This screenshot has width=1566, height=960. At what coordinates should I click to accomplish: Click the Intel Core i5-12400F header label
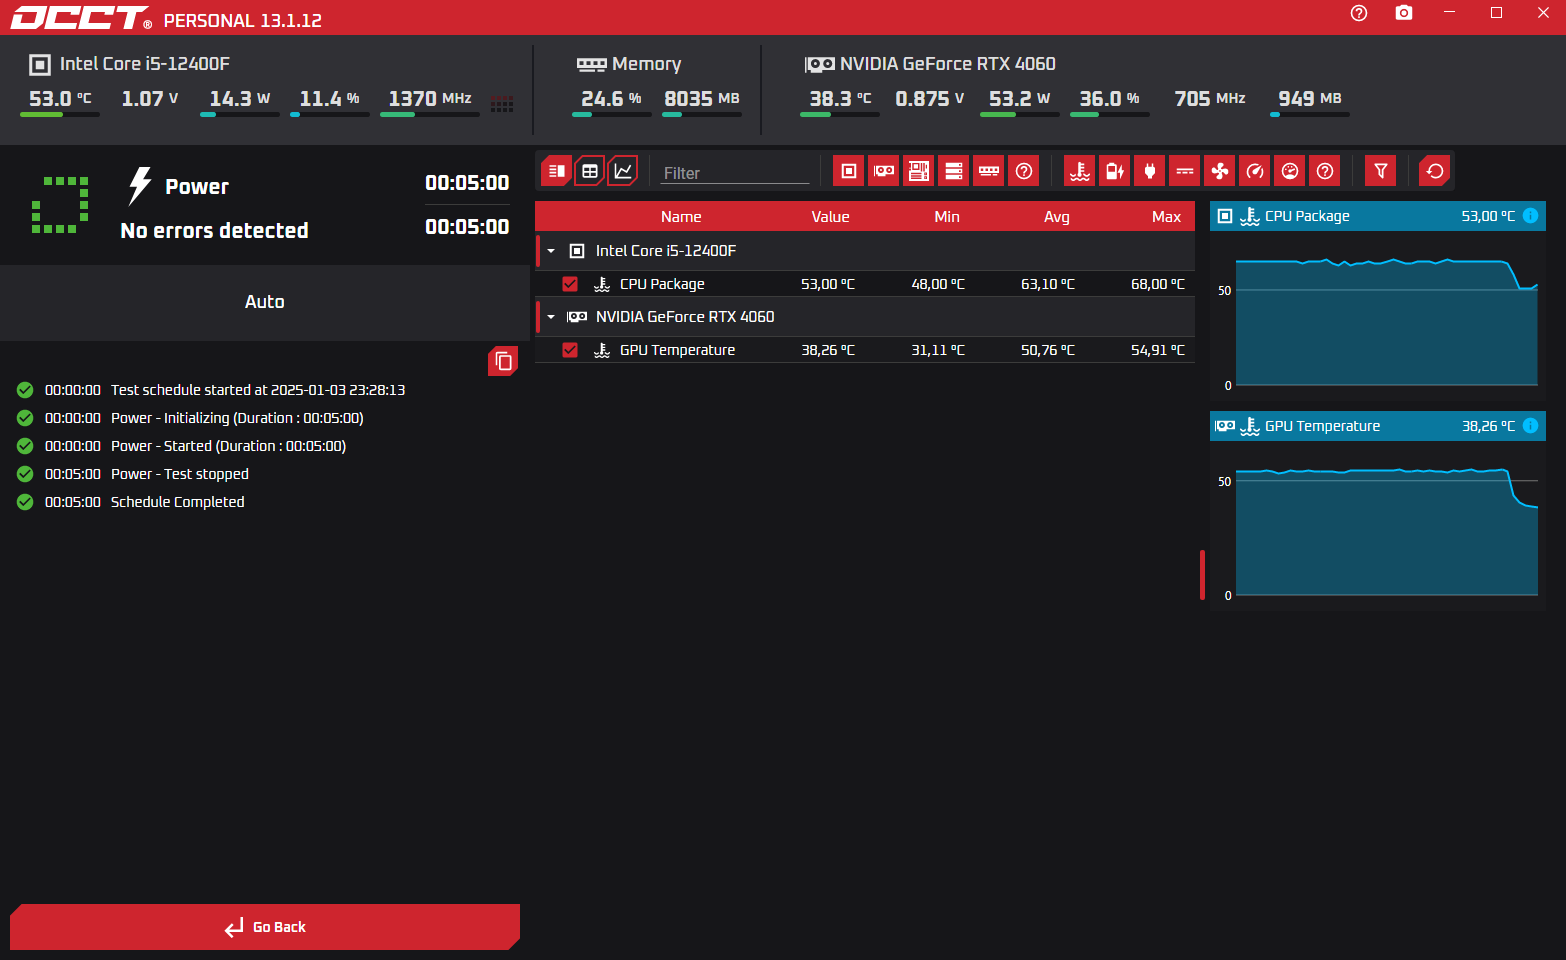145,64
